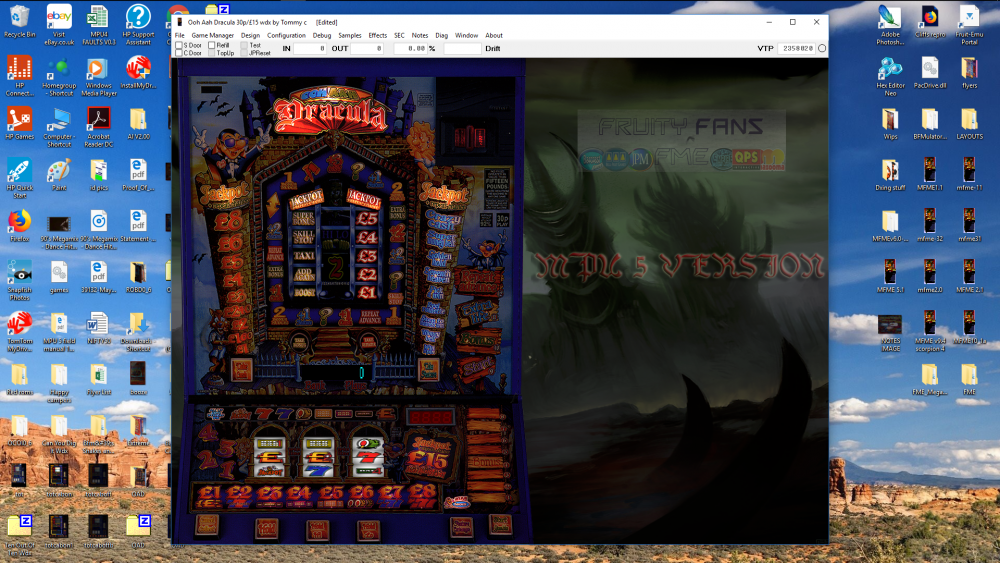1000x563 pixels.
Task: Open the Configuration menu
Action: (x=286, y=35)
